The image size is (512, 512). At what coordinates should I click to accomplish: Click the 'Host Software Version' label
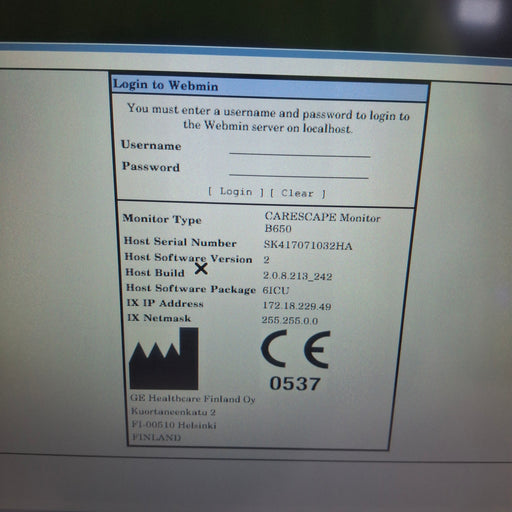click(188, 258)
